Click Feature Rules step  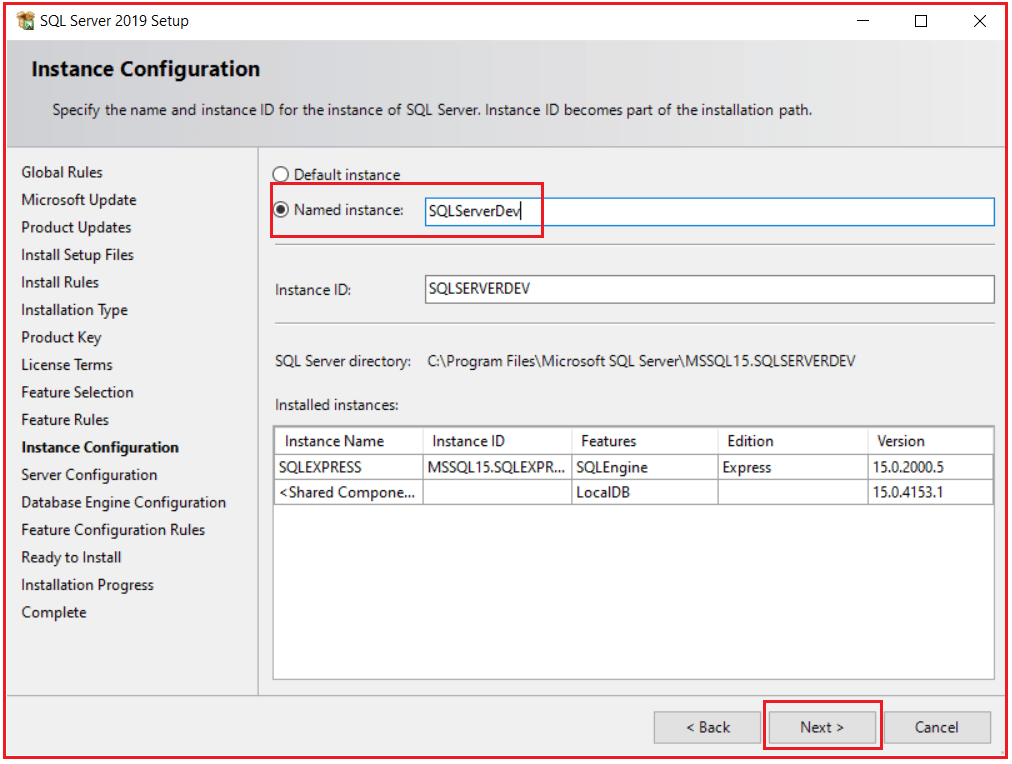point(65,419)
